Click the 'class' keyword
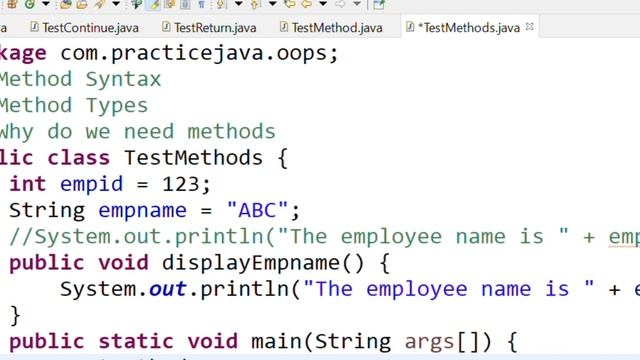Screen dimensions: 640x360 point(79,158)
